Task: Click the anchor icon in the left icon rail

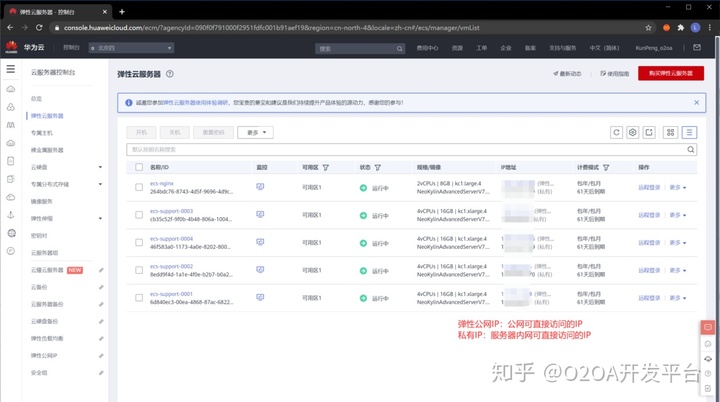Action: [x=11, y=215]
